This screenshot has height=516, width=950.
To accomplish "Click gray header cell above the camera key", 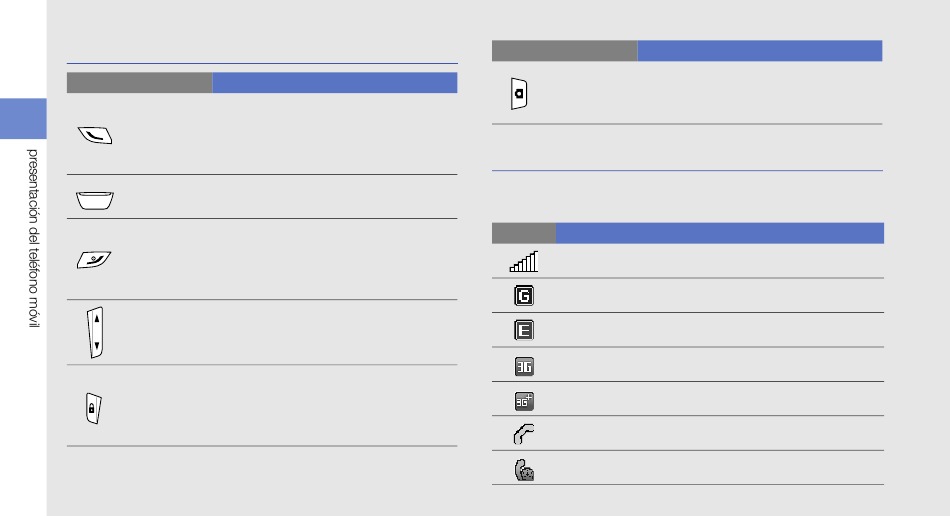I will (564, 50).
